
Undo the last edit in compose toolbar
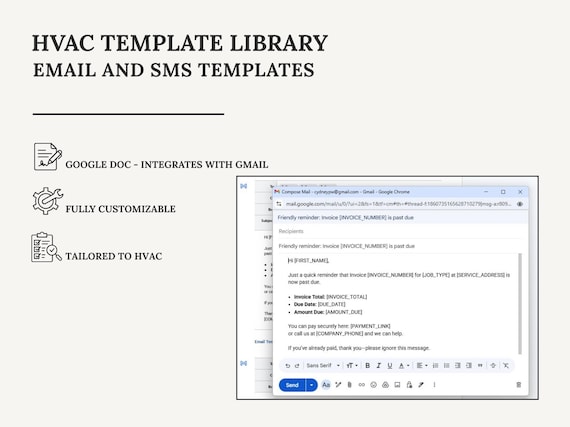coord(288,366)
